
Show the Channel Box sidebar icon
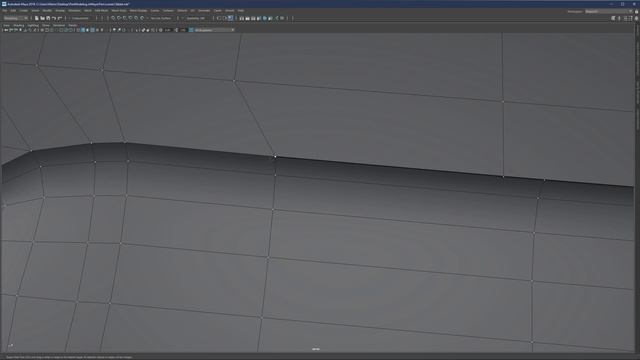click(636, 18)
